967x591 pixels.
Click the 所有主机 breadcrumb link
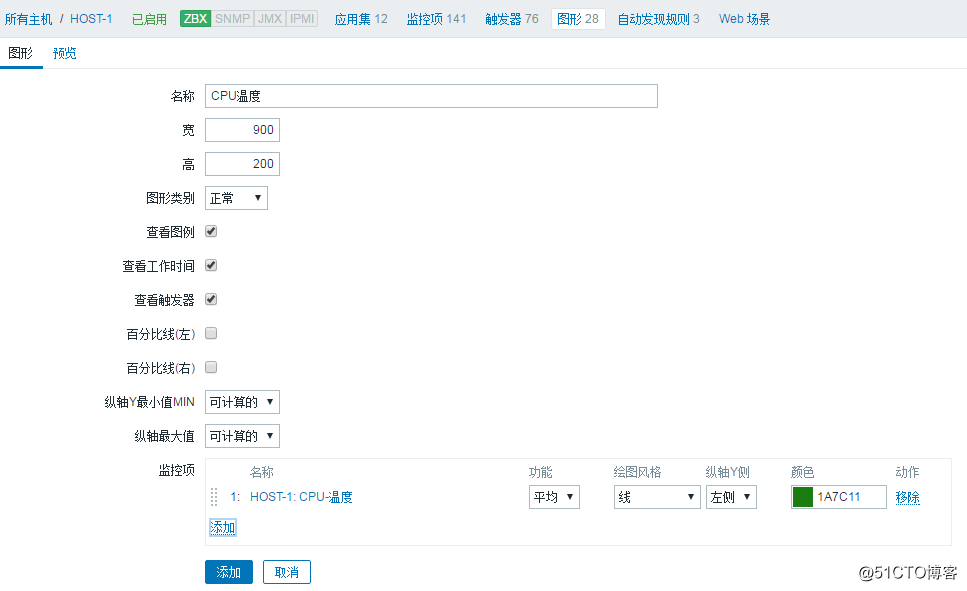click(x=28, y=19)
